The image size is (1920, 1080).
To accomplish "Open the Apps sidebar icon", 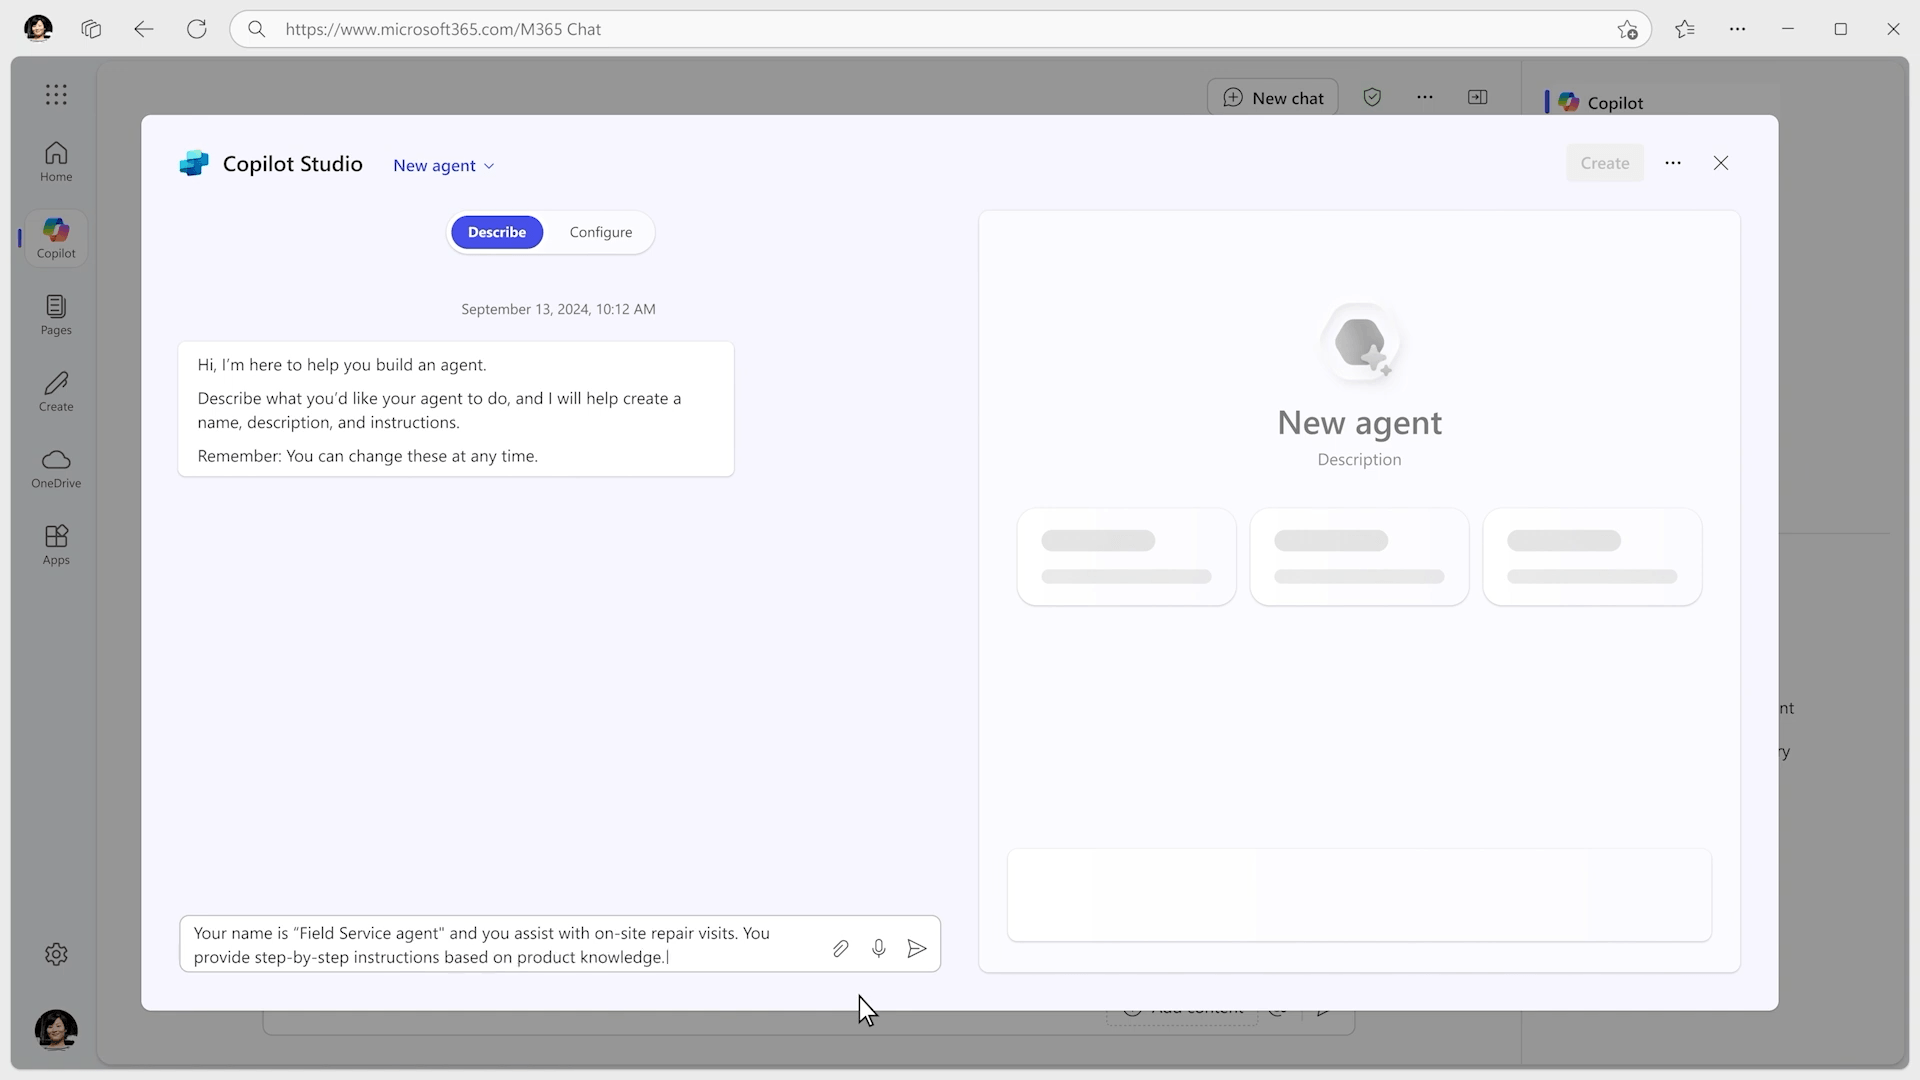I will 56,545.
